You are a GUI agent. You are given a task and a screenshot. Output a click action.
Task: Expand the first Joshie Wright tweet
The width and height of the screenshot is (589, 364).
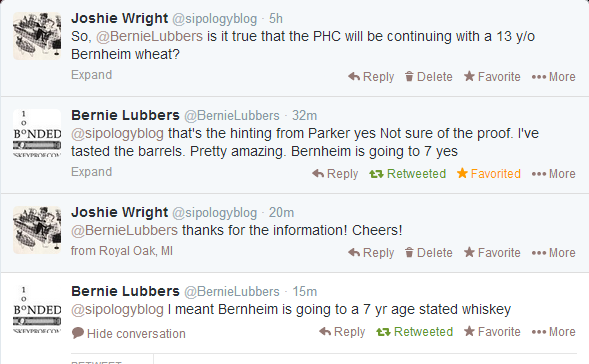point(91,75)
